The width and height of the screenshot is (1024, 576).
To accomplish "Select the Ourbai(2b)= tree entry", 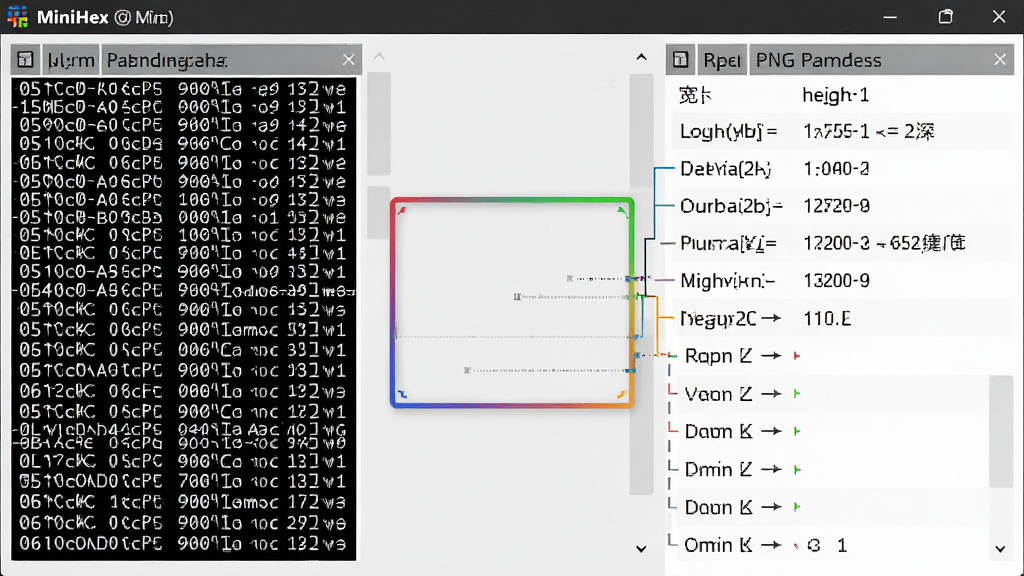I will coord(731,206).
